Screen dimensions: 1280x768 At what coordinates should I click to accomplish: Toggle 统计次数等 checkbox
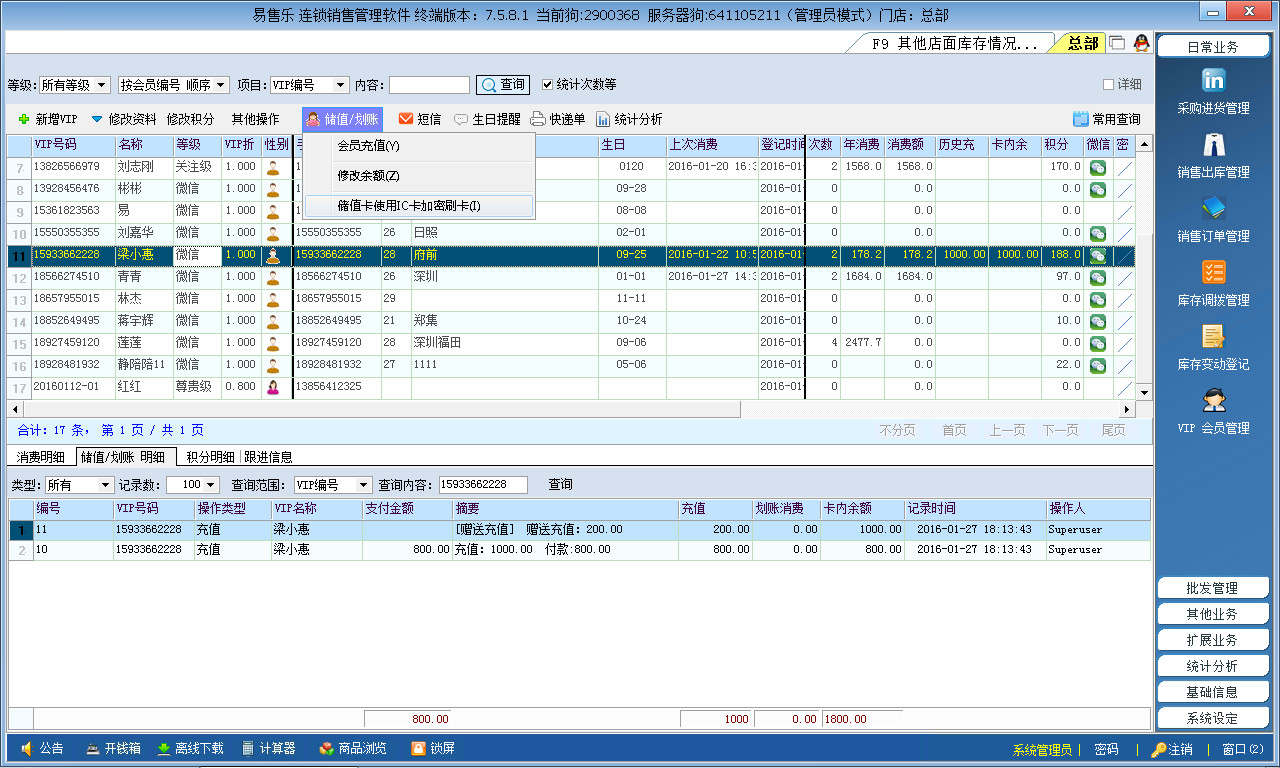547,85
